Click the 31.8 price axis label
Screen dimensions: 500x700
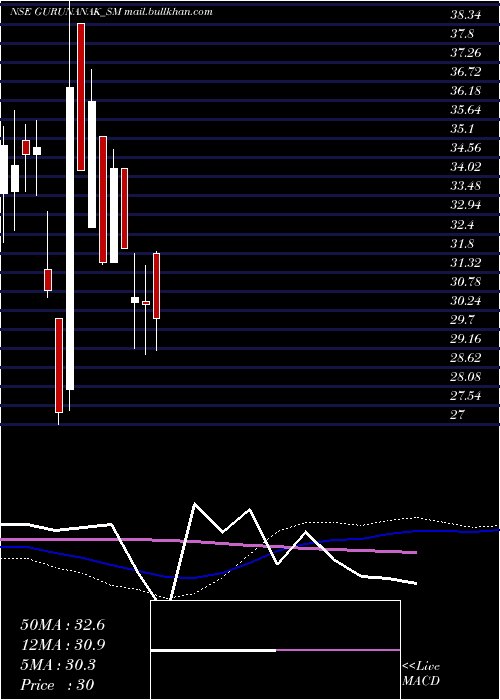pyautogui.click(x=462, y=244)
